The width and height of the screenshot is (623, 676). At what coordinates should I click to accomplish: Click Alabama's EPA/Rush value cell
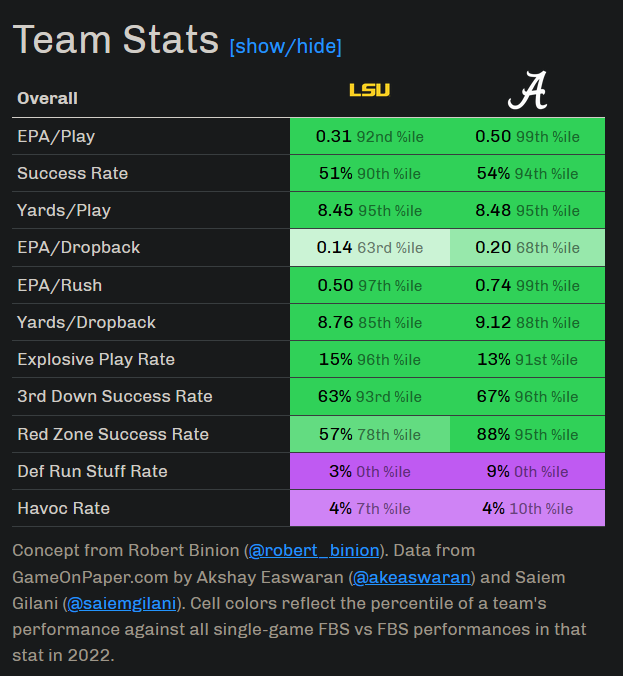[x=527, y=285]
